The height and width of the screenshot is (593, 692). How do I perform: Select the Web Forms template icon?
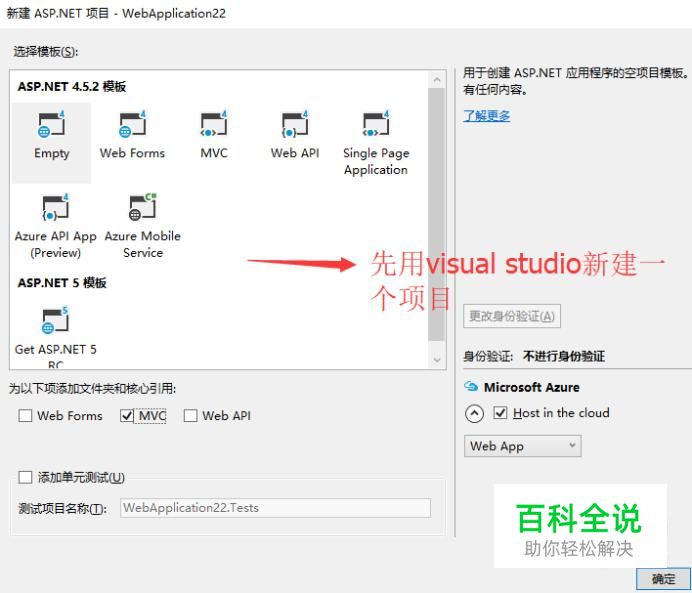132,125
